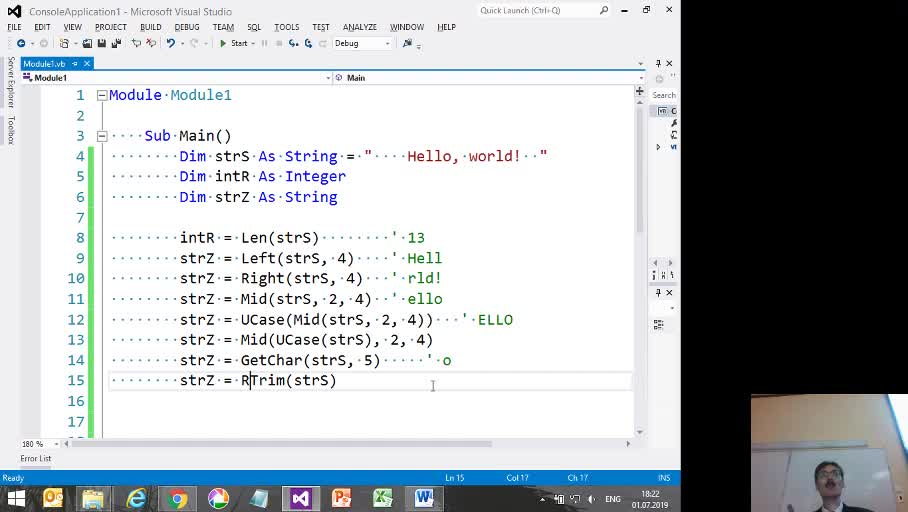Open the FILE menu
The height and width of the screenshot is (512, 908).
(14, 27)
